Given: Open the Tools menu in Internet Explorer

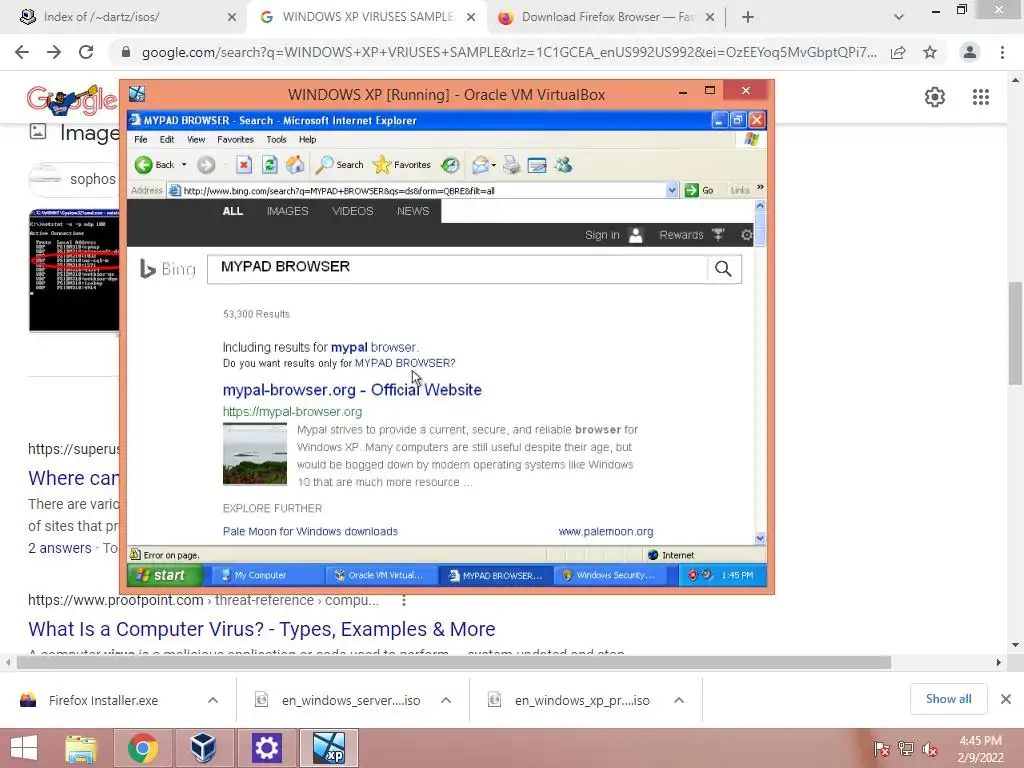Looking at the screenshot, I should point(276,139).
